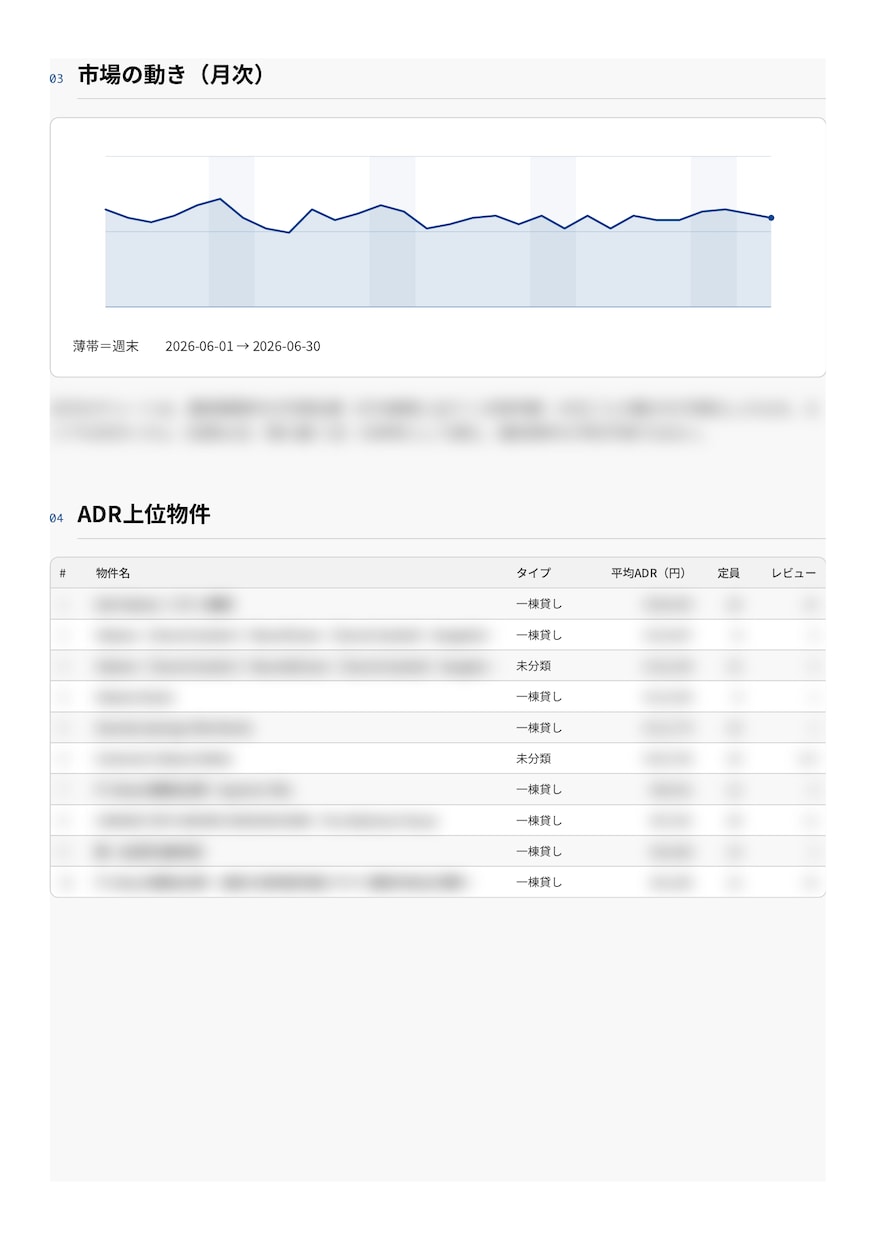Click the section number 04 label

tap(56, 519)
